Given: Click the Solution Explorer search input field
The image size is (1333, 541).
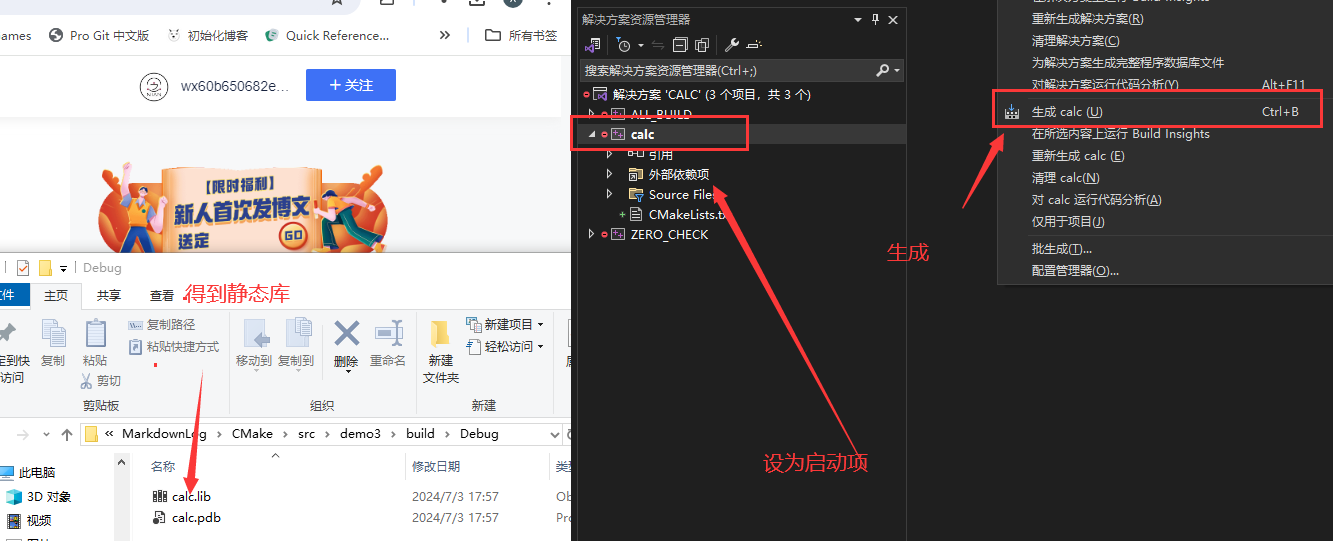Looking at the screenshot, I should pyautogui.click(x=725, y=71).
